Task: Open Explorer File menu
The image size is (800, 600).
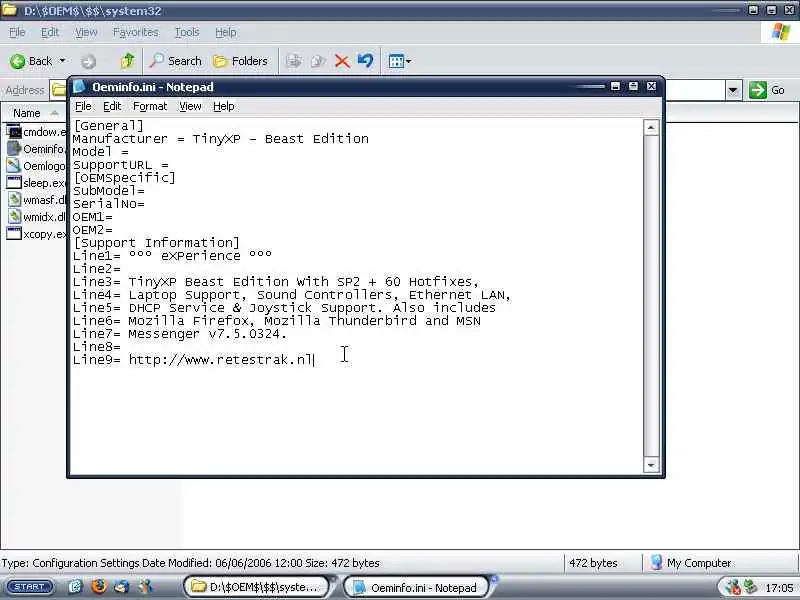Action: pyautogui.click(x=17, y=32)
